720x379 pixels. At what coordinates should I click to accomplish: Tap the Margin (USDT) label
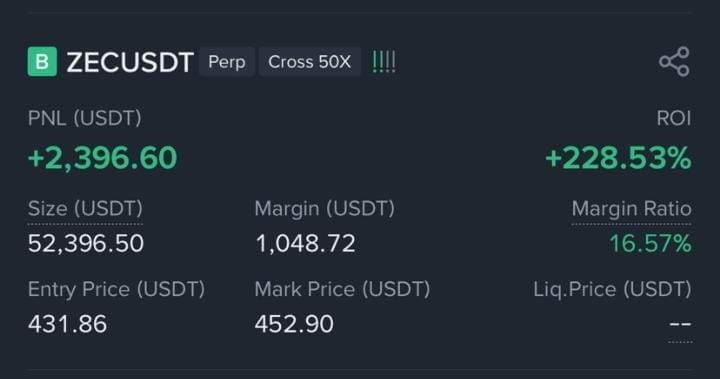click(325, 209)
